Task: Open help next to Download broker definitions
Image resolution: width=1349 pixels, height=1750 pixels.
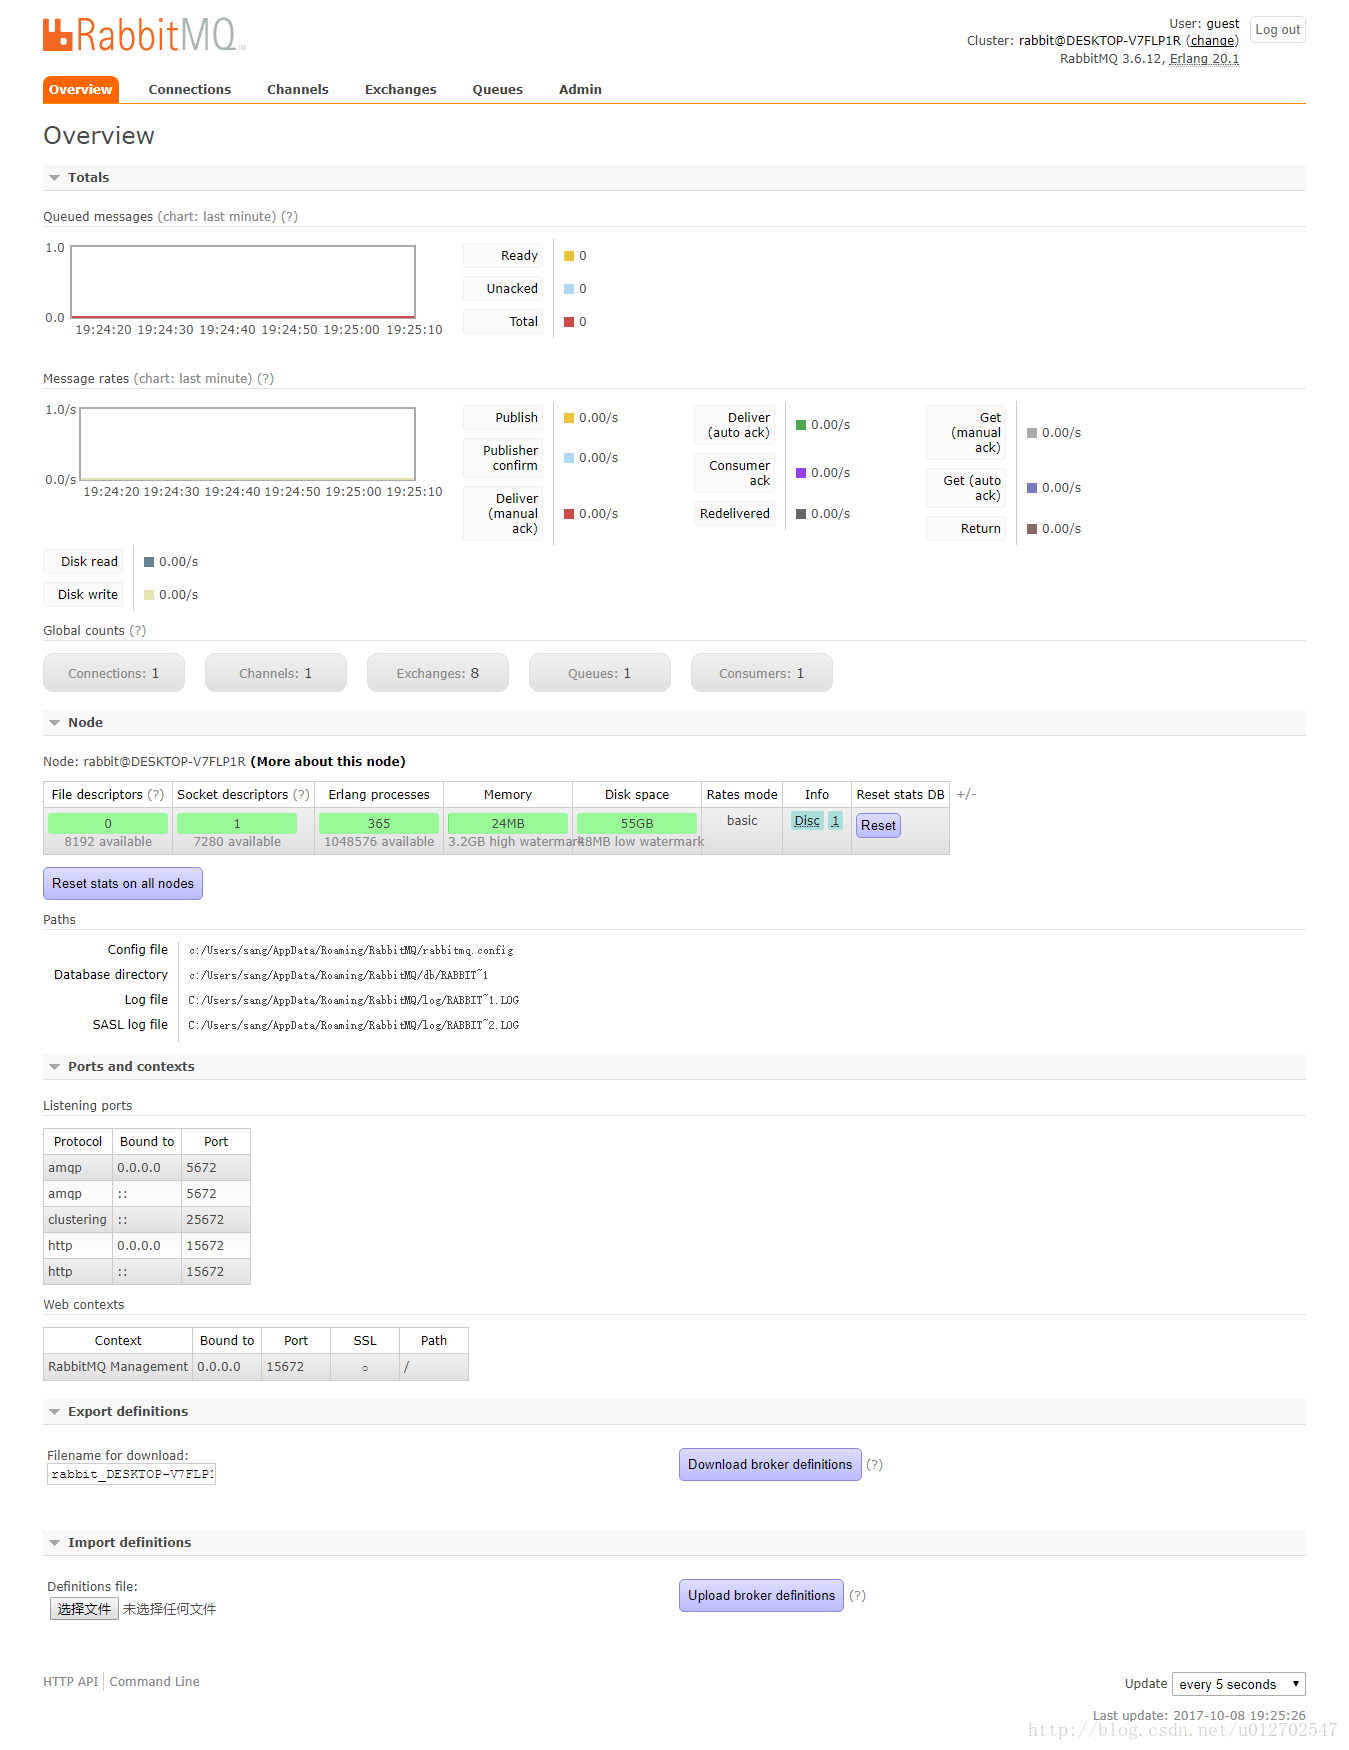Action: 874,1465
